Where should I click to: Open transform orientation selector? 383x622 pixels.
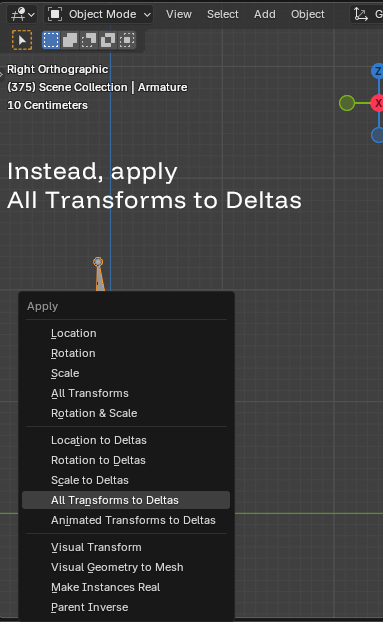pyautogui.click(x=367, y=14)
